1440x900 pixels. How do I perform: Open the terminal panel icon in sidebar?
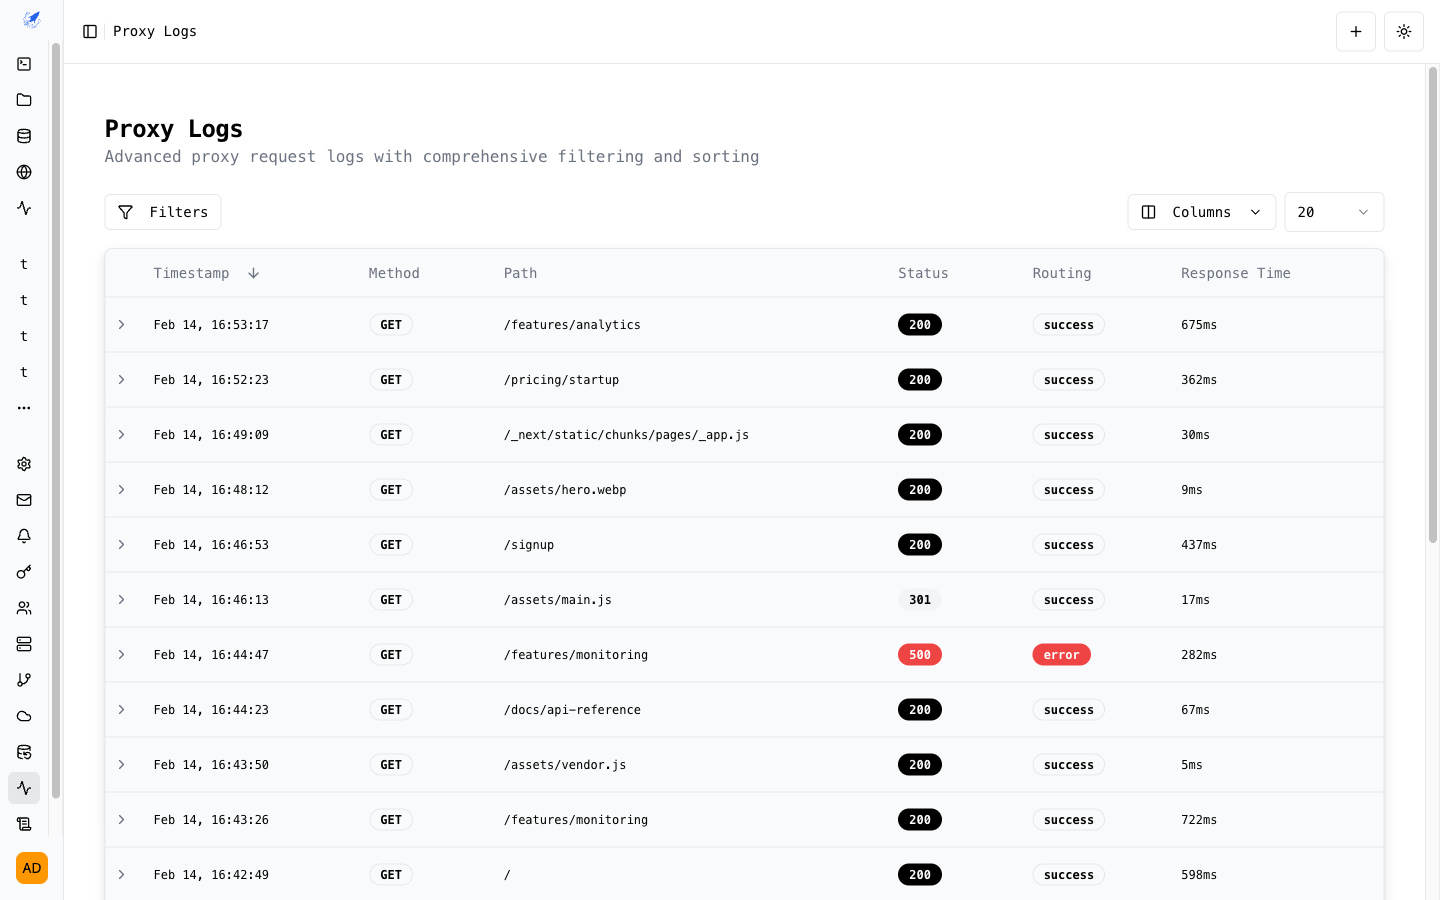[x=24, y=63]
